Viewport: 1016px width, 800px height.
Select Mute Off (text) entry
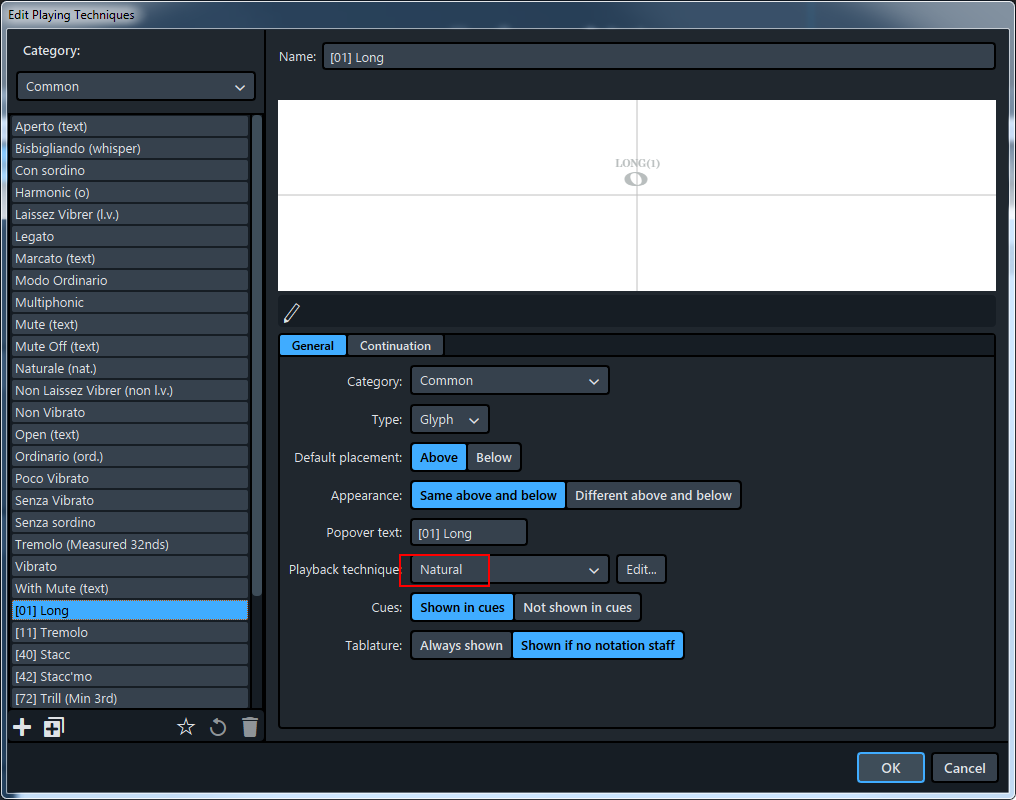point(130,347)
